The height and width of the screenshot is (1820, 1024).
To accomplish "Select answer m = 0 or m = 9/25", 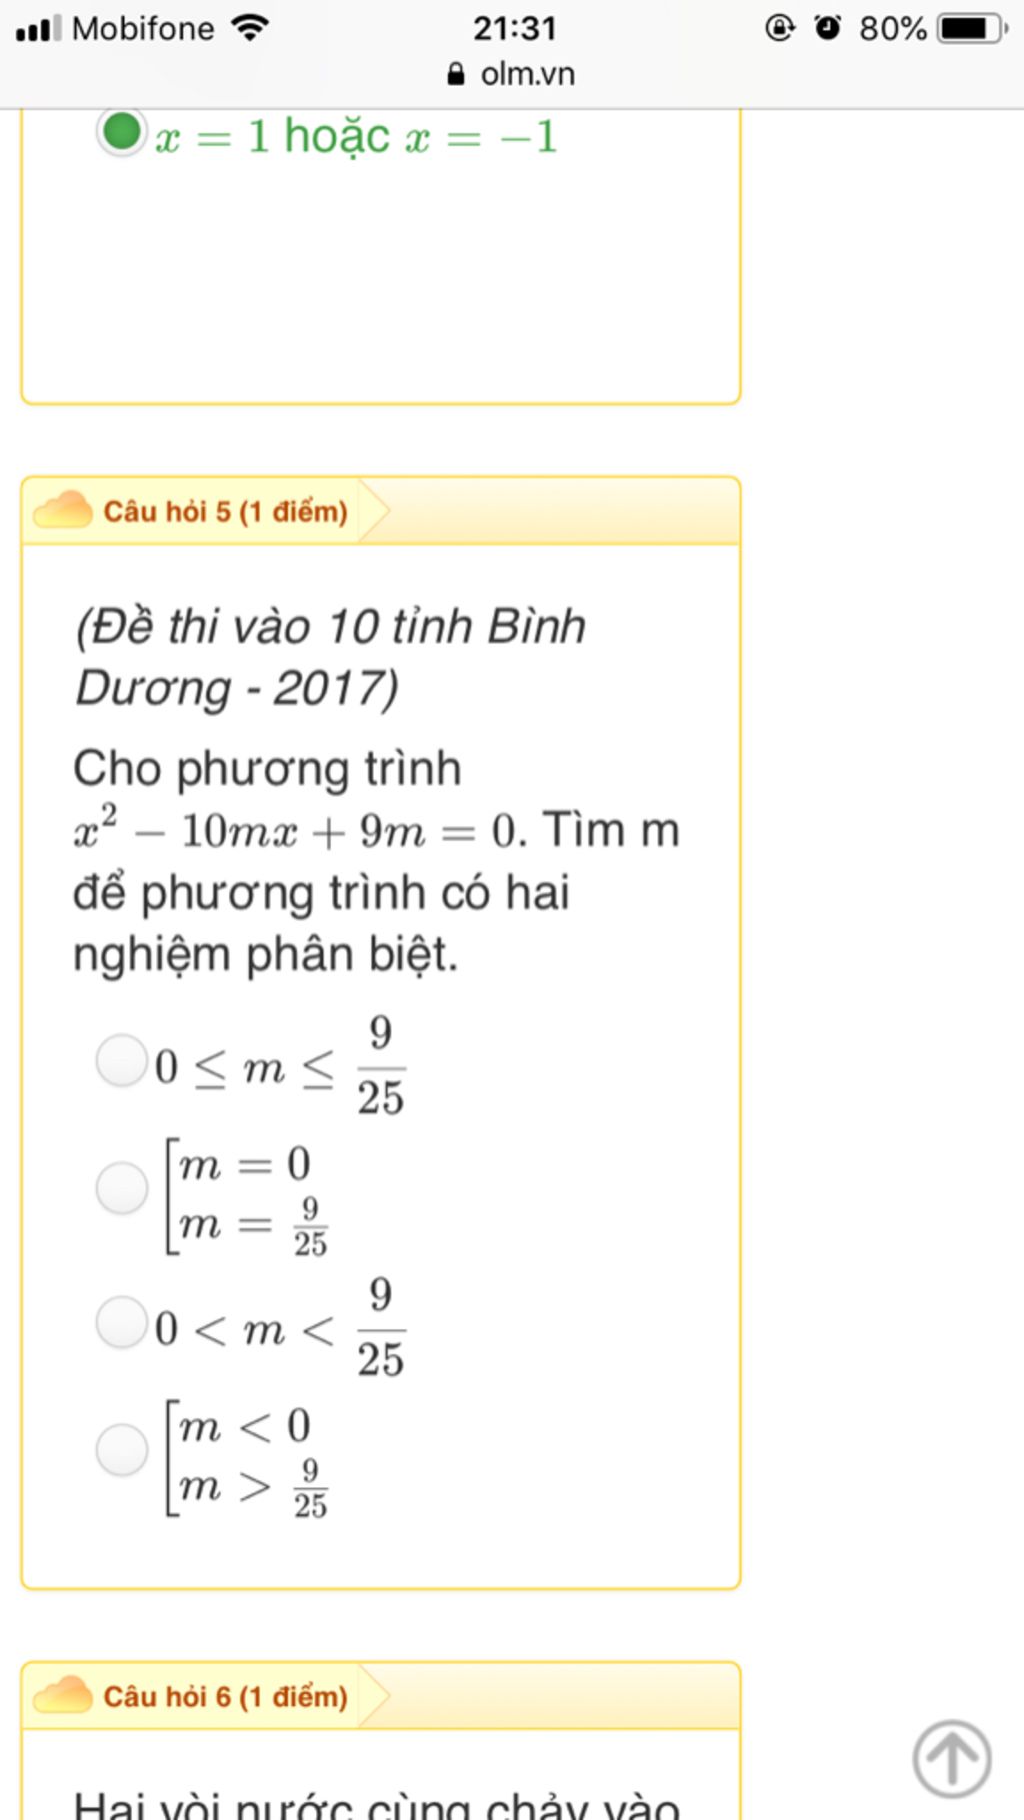I will coord(122,1188).
